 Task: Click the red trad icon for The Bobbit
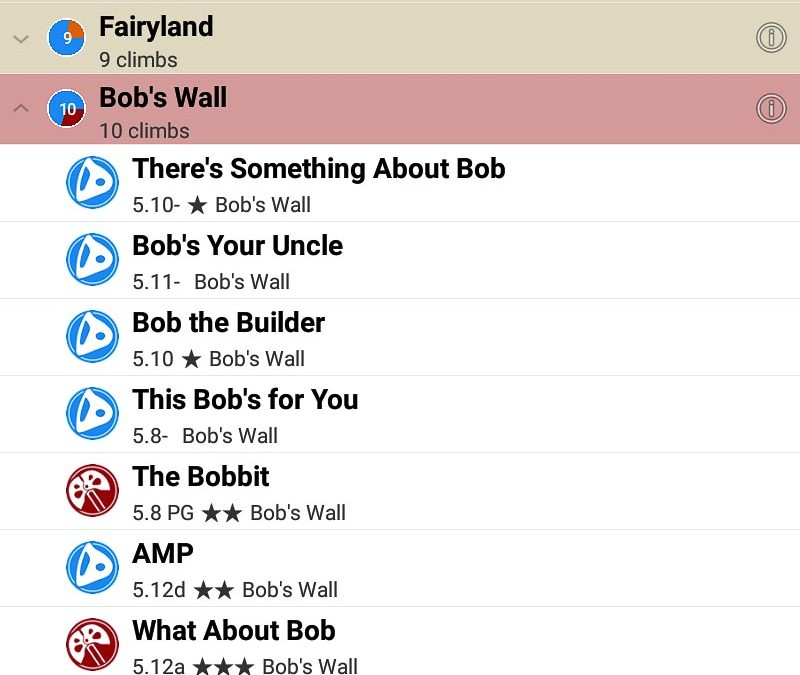pyautogui.click(x=92, y=491)
